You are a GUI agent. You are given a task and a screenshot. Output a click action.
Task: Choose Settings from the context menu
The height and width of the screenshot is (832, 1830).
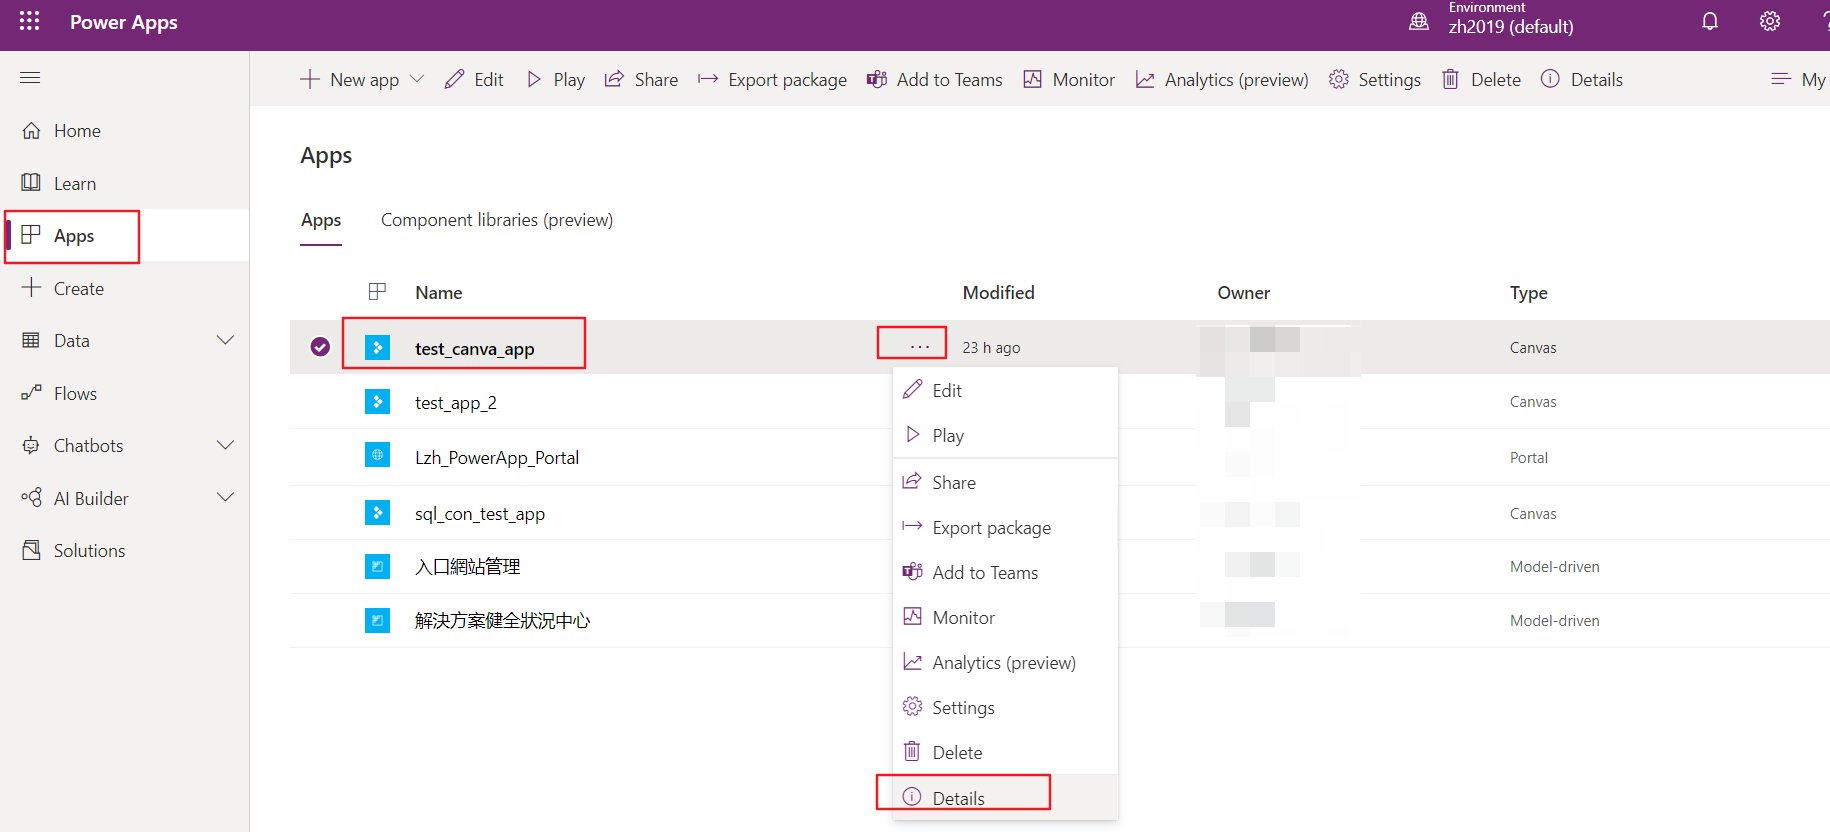coord(1005,708)
